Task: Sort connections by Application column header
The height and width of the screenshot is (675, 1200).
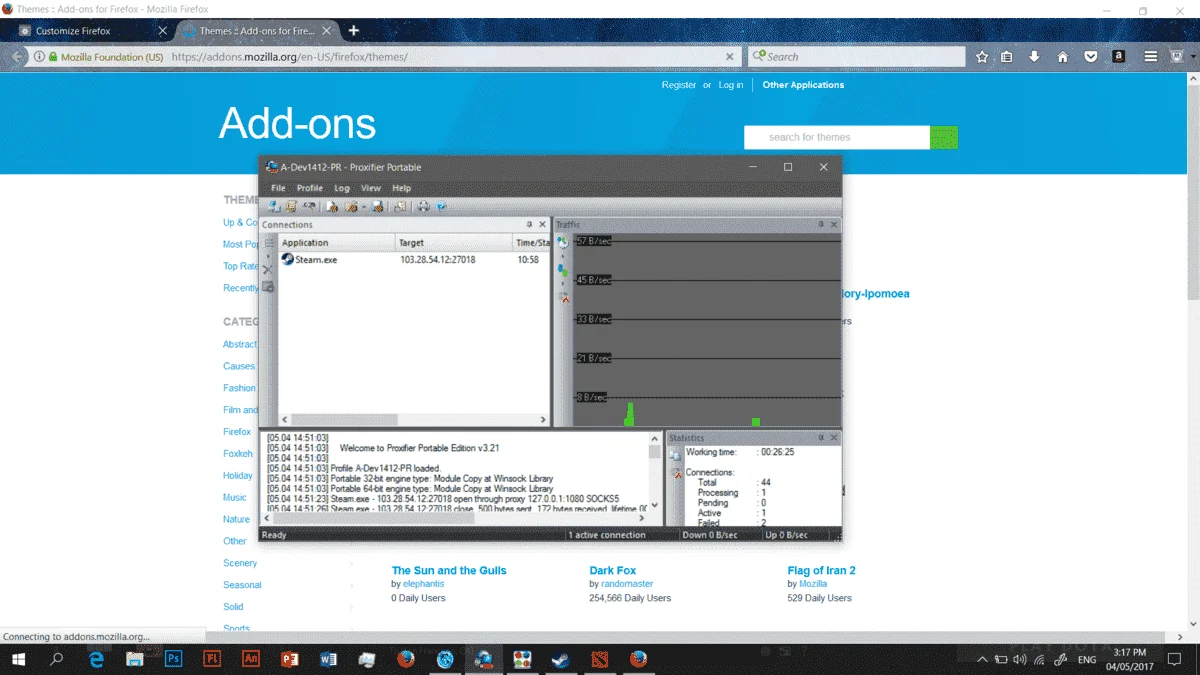Action: [336, 243]
